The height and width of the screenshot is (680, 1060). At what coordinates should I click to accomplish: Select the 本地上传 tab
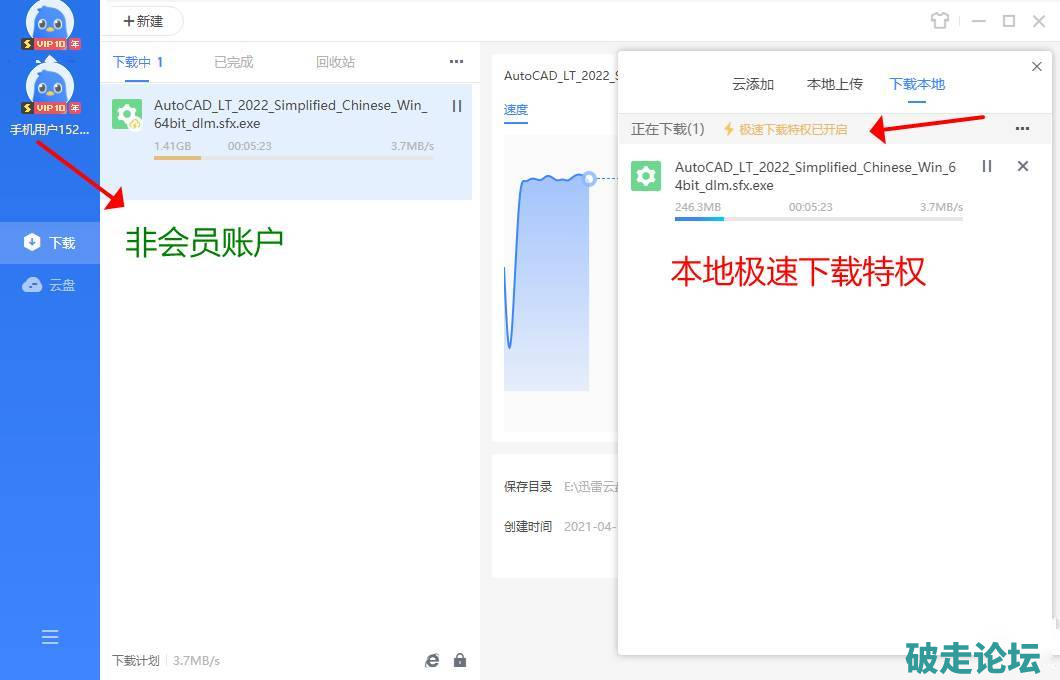[834, 84]
